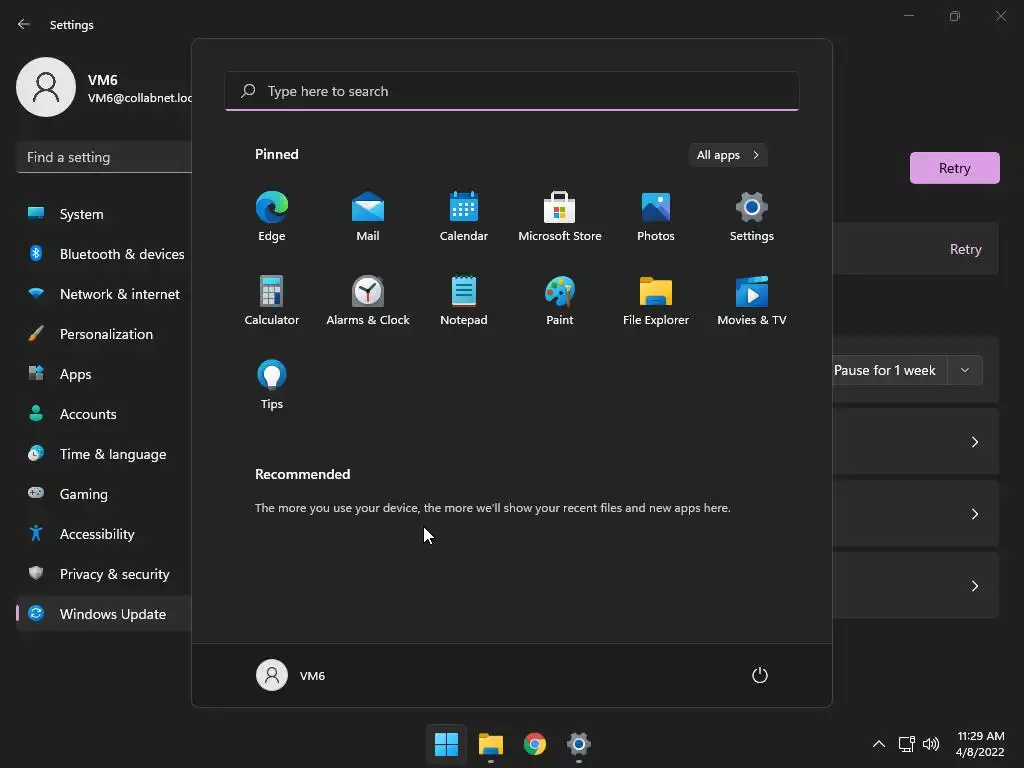The width and height of the screenshot is (1024, 768).
Task: Open Alarms & Clock app
Action: tap(368, 300)
